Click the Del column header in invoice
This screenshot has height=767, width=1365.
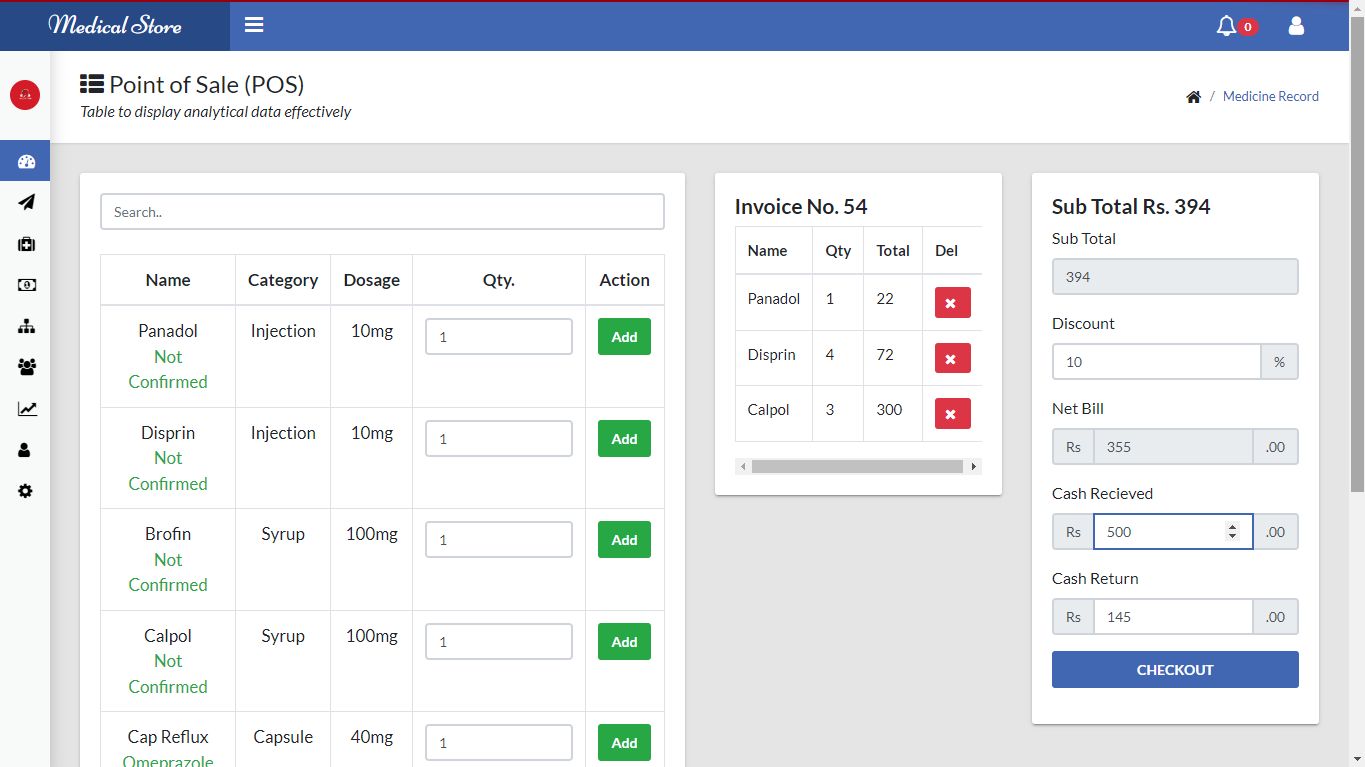[946, 251]
